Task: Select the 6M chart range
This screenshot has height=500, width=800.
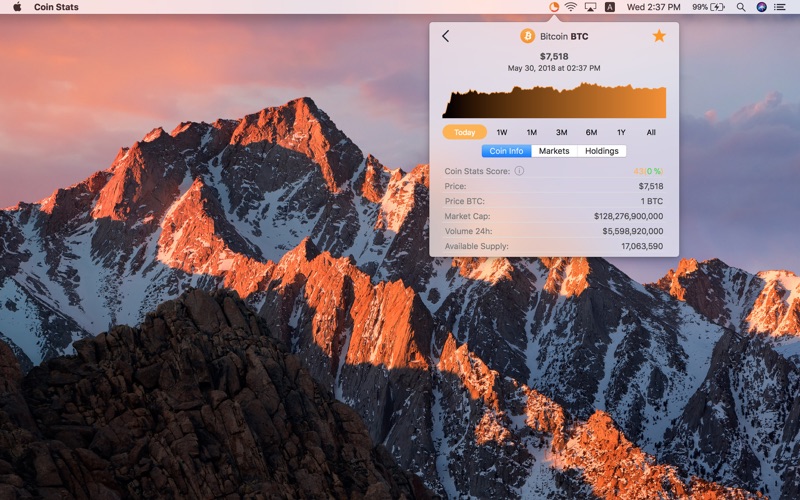Action: tap(591, 132)
